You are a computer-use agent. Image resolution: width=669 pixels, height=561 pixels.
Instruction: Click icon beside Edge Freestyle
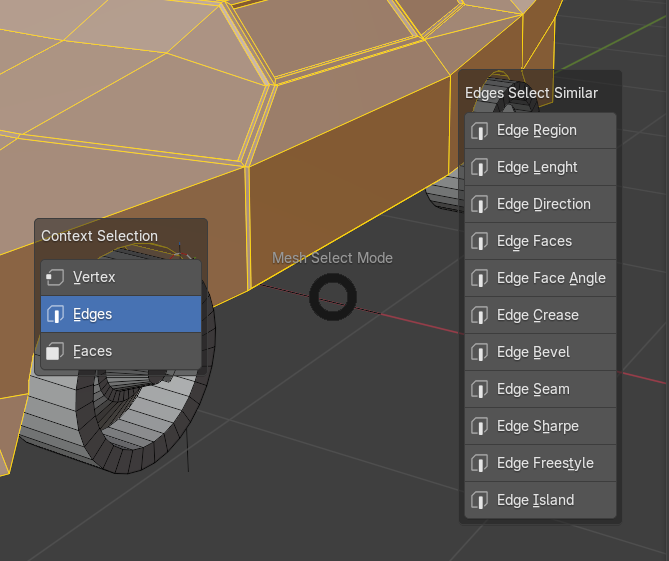[x=479, y=464]
